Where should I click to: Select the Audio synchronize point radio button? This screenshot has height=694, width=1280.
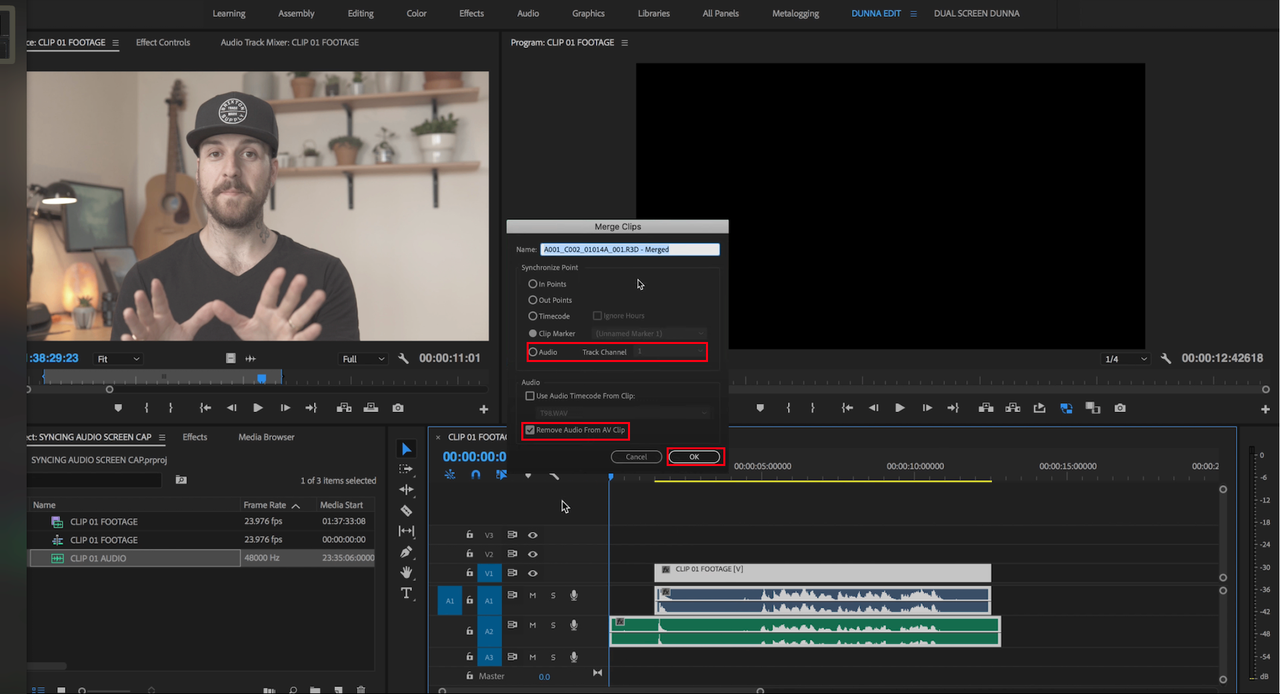point(533,352)
